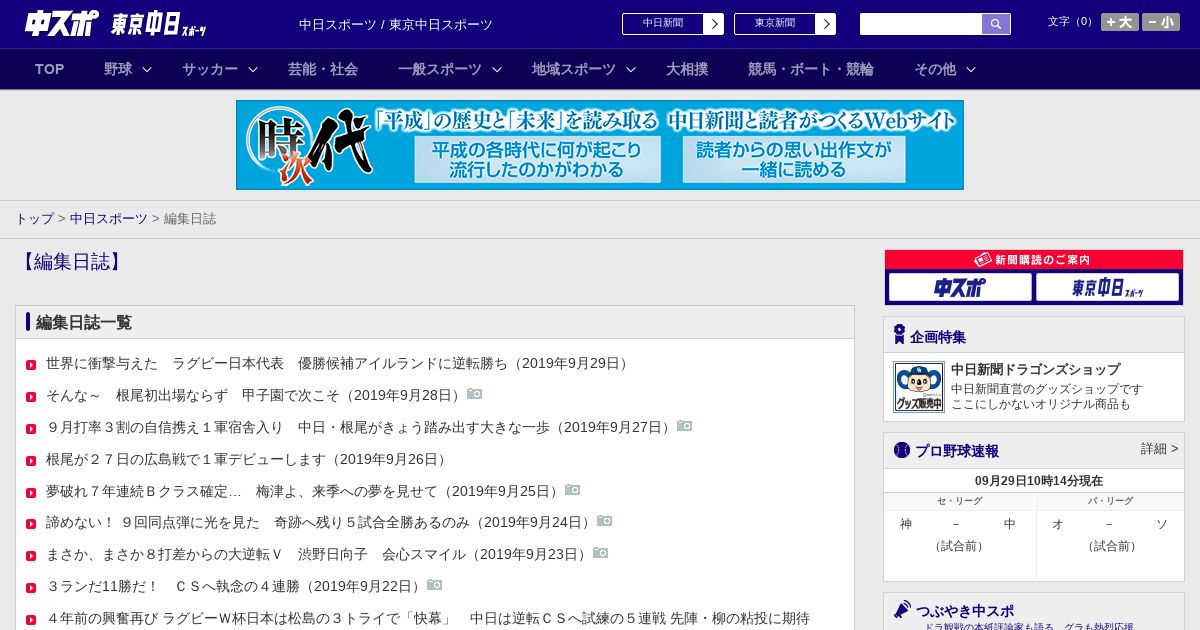Click 神 − 中 game matchup
Image resolution: width=1200 pixels, height=630 pixels.
[x=958, y=524]
